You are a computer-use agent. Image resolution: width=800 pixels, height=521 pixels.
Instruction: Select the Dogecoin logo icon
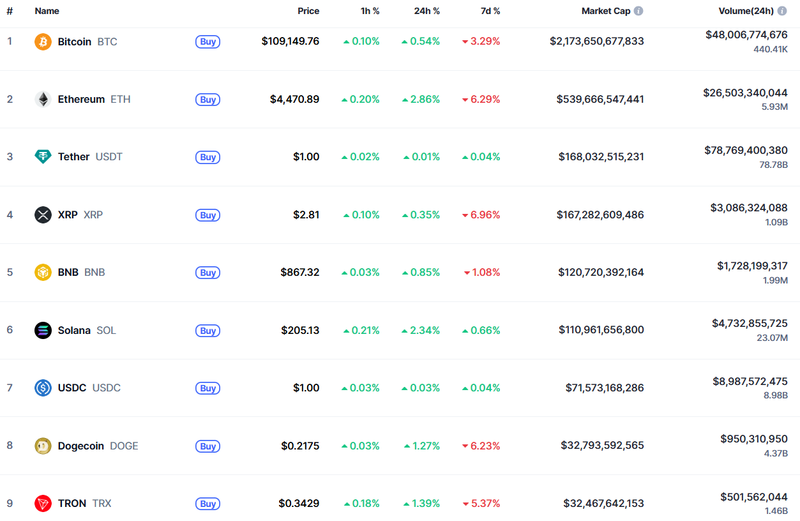tap(43, 446)
